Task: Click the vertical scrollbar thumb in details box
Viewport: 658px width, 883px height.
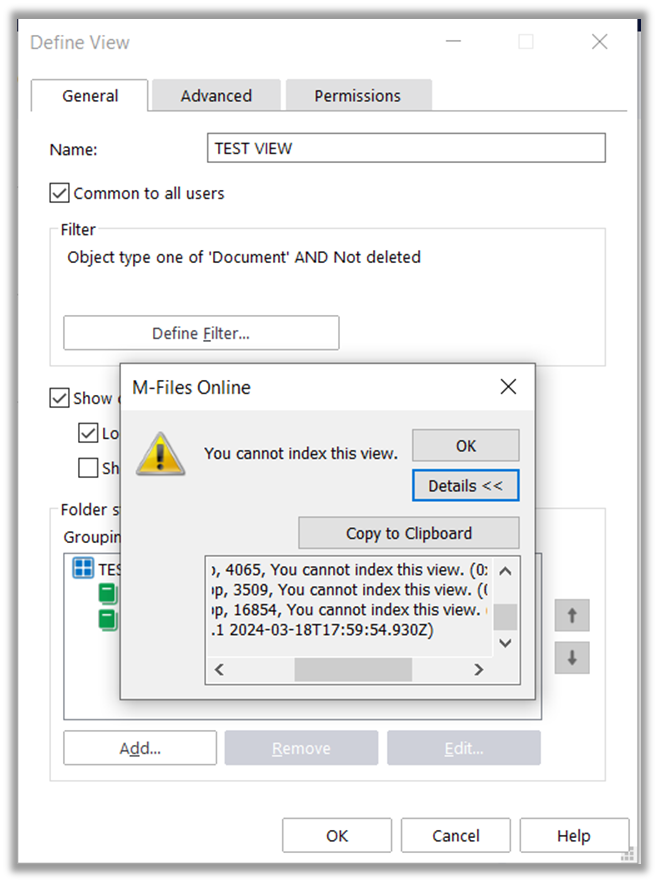Action: (x=505, y=617)
